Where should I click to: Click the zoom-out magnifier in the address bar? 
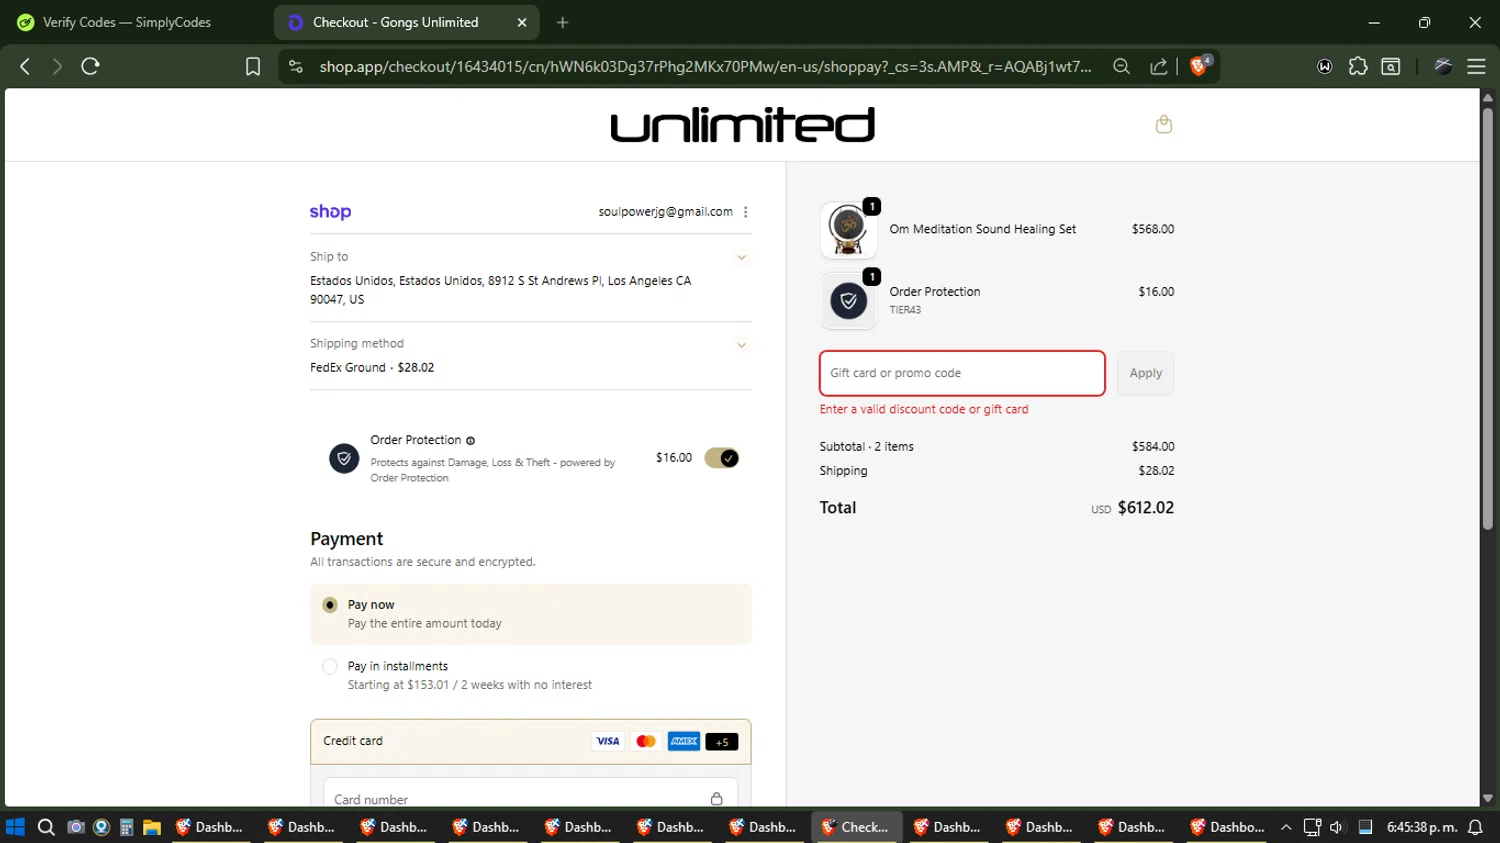click(1121, 66)
